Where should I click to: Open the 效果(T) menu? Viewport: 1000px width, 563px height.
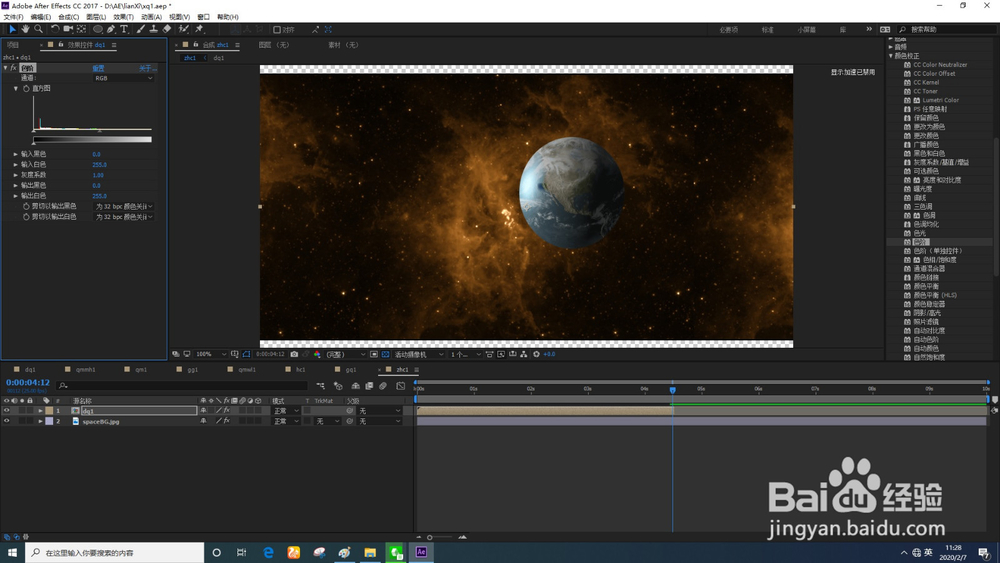coord(123,17)
